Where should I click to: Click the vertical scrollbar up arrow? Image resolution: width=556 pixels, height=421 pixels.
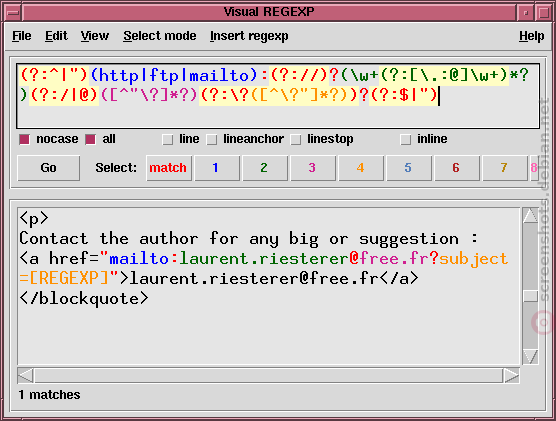(530, 216)
